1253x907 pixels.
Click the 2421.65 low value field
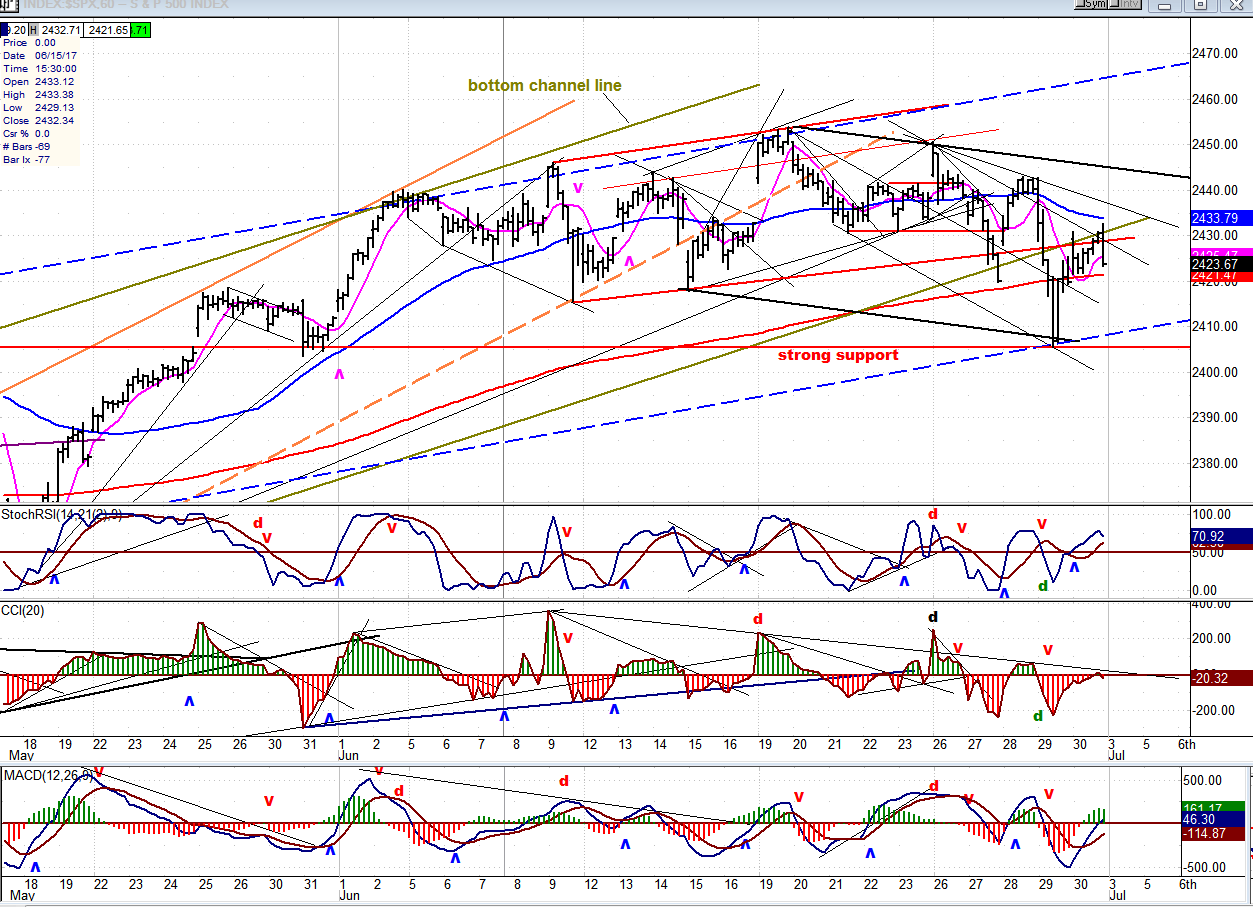coord(106,31)
